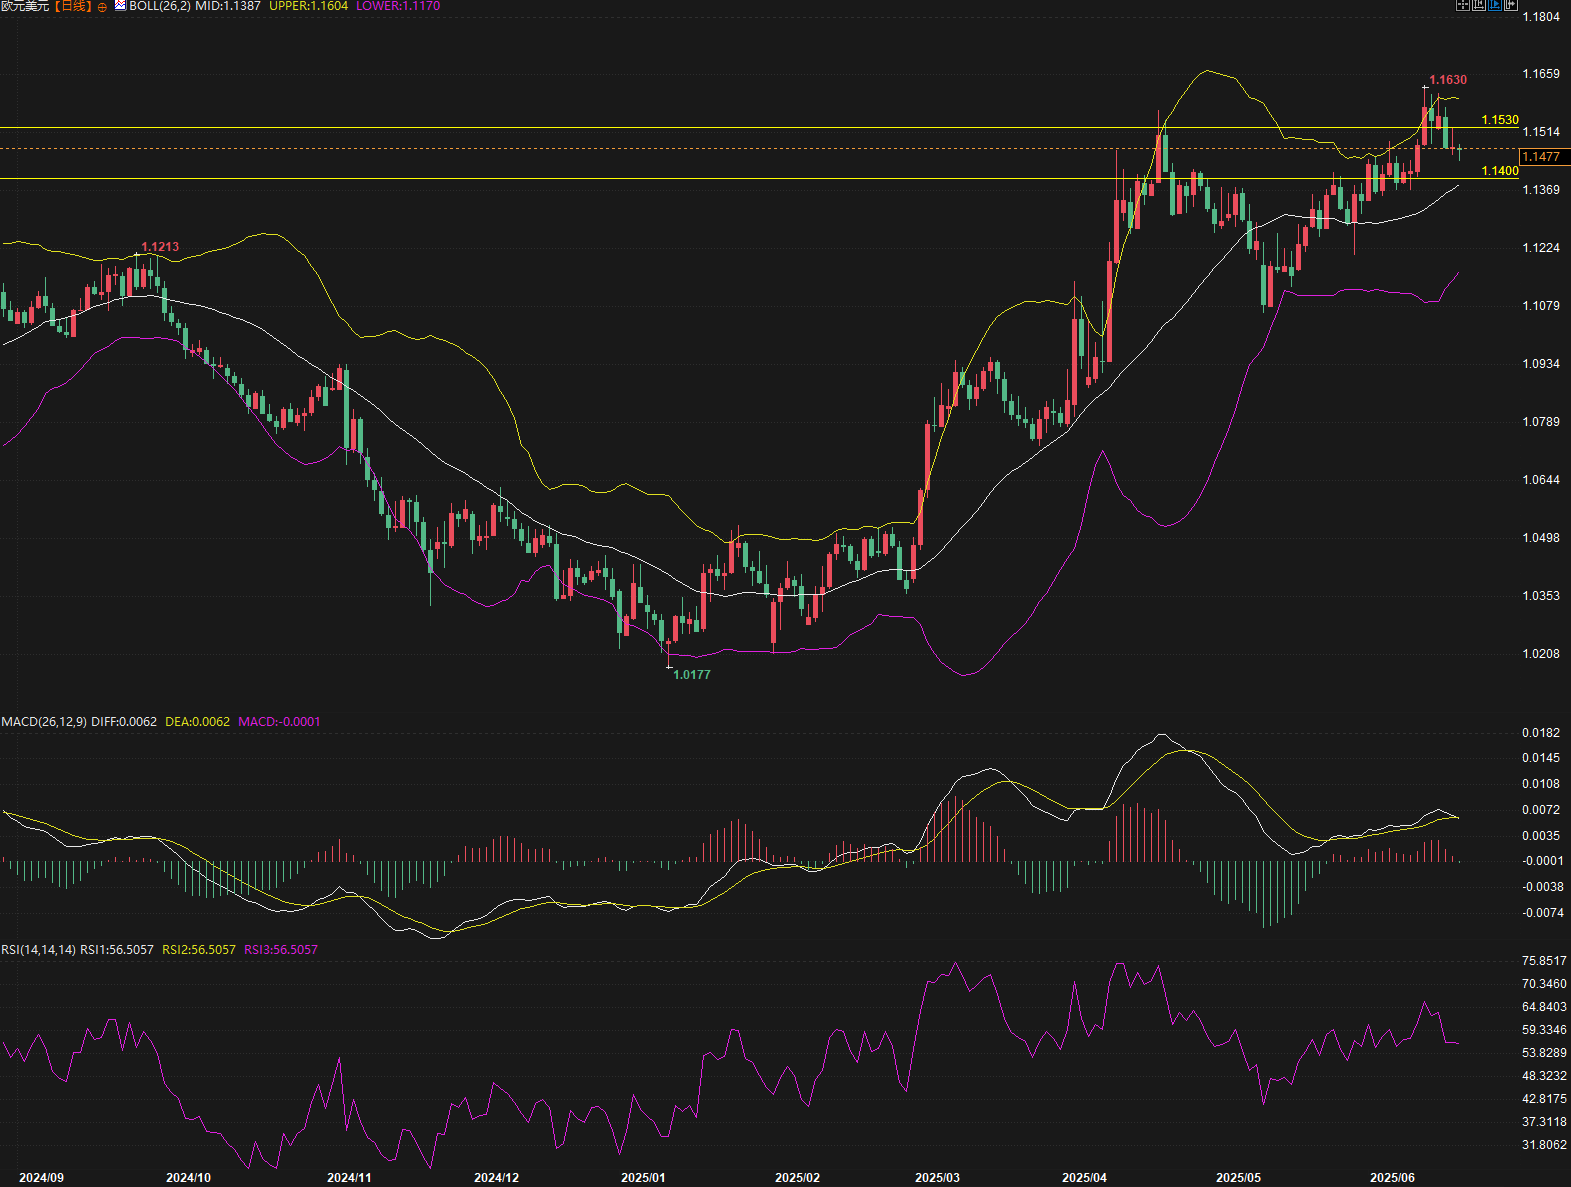Image resolution: width=1571 pixels, height=1187 pixels.
Task: Click the UPPER:1.1604 value
Action: coord(309,6)
